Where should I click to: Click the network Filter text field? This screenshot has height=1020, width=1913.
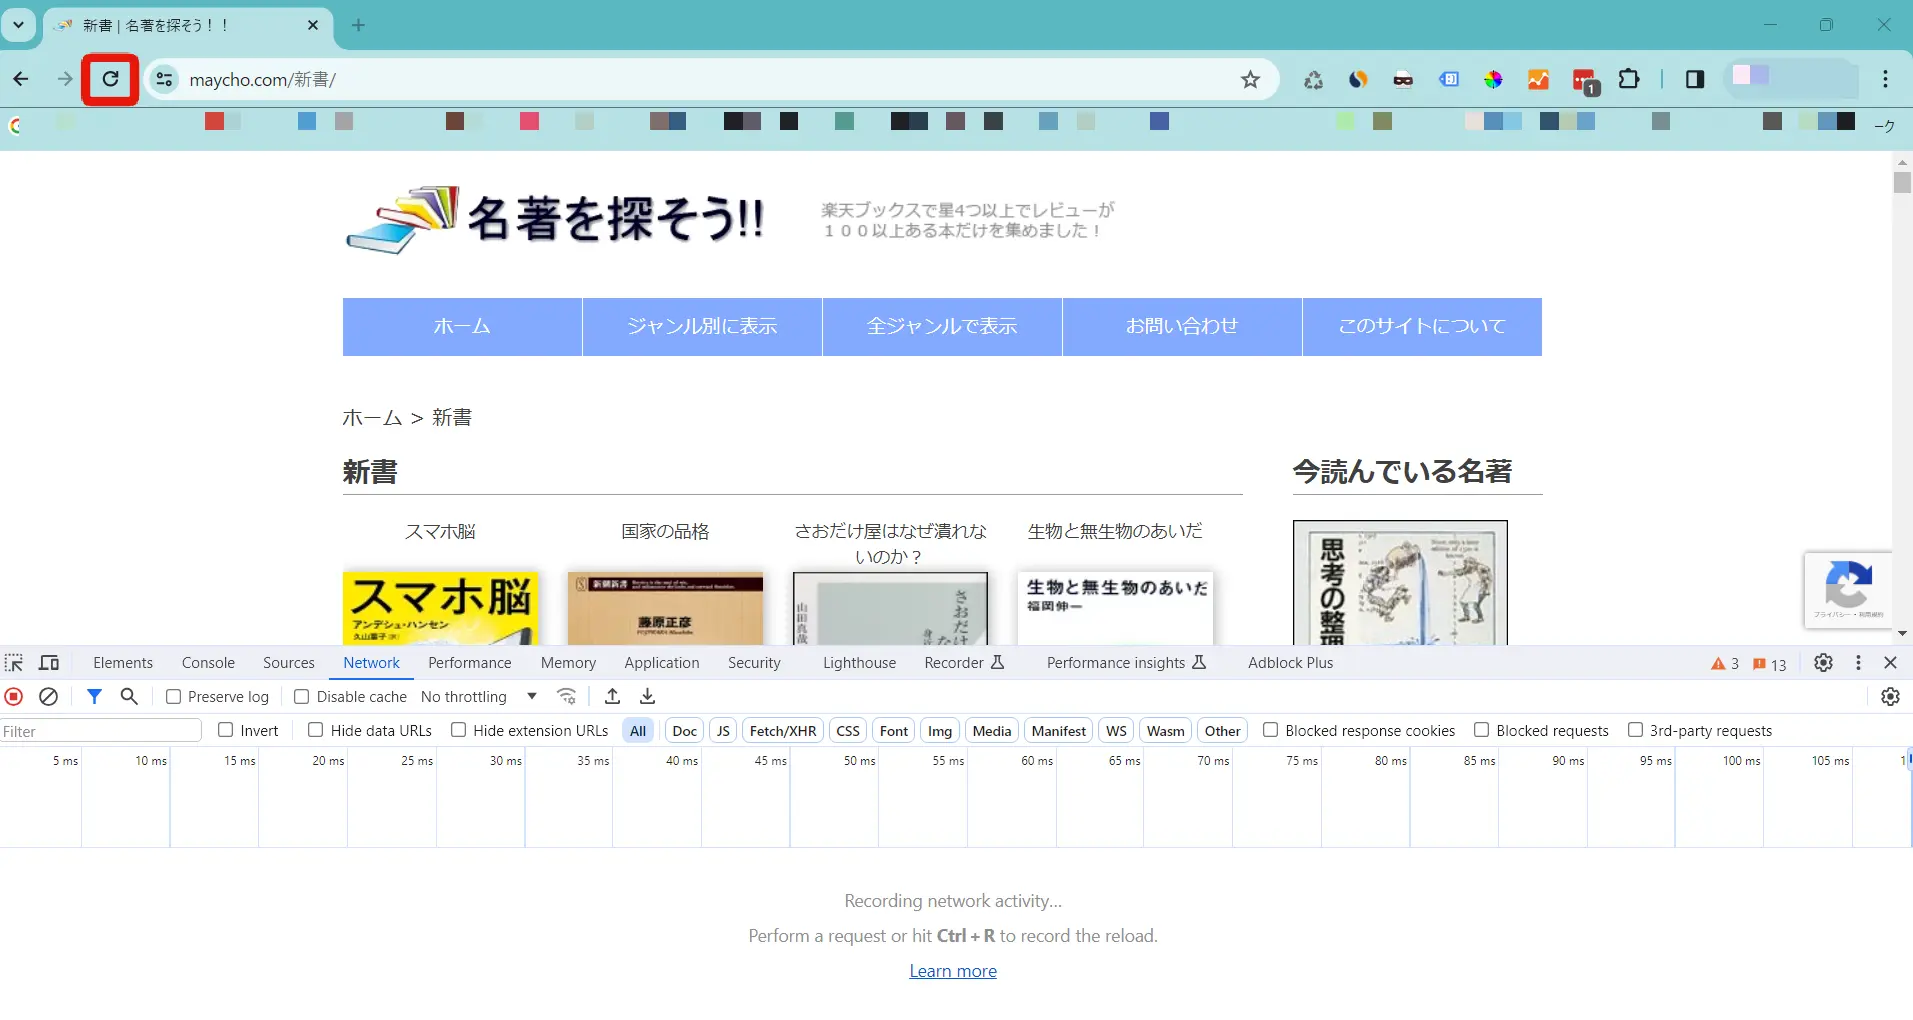100,731
